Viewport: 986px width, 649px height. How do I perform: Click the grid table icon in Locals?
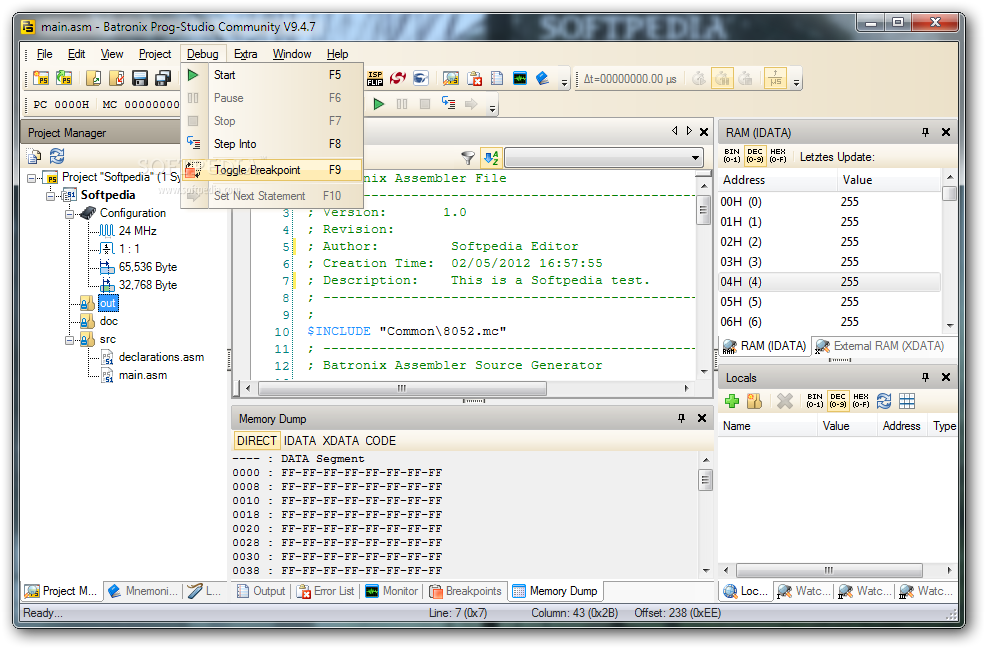click(907, 401)
